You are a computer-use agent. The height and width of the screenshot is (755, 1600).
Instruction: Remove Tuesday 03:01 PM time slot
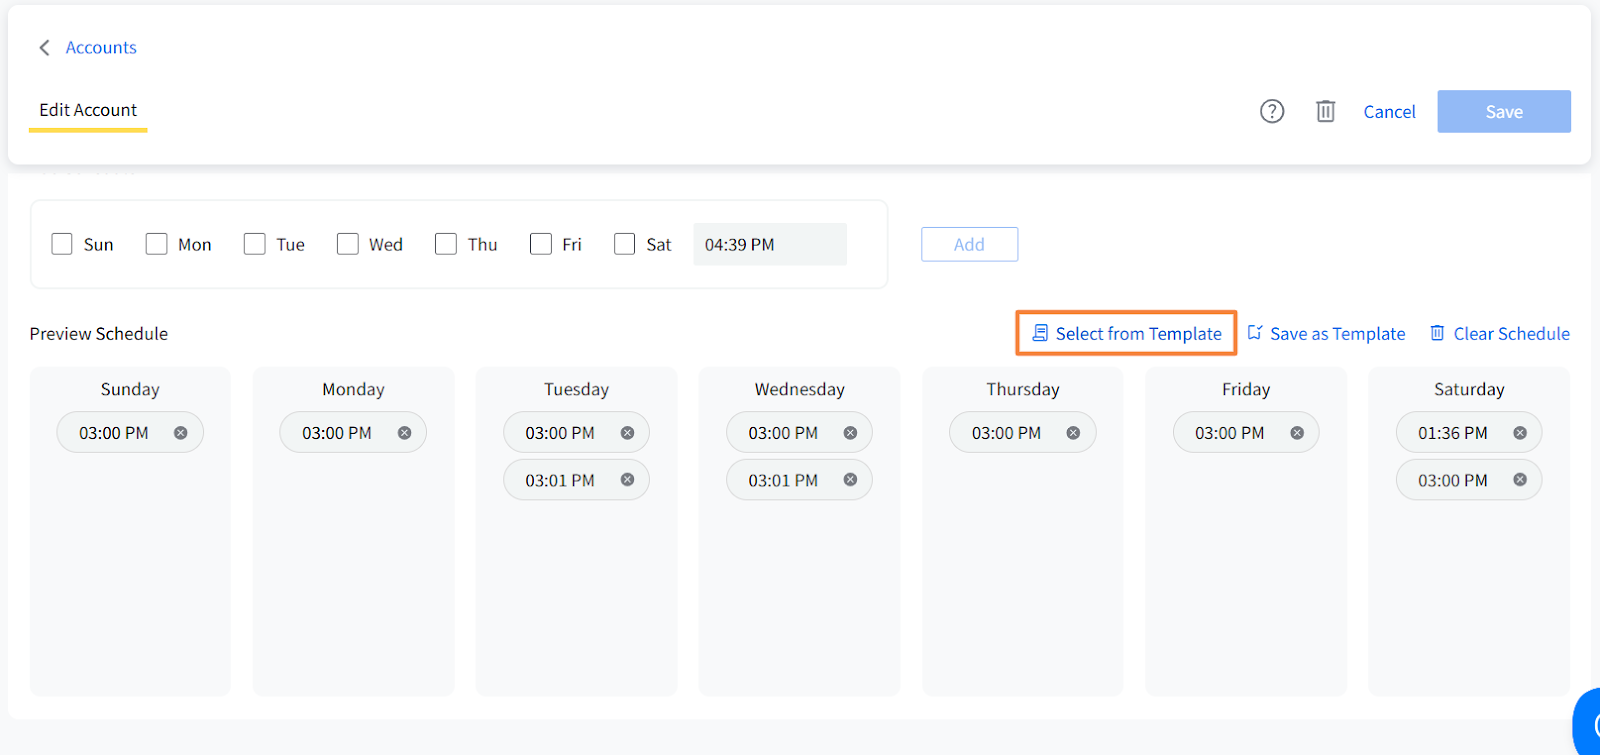pos(627,480)
